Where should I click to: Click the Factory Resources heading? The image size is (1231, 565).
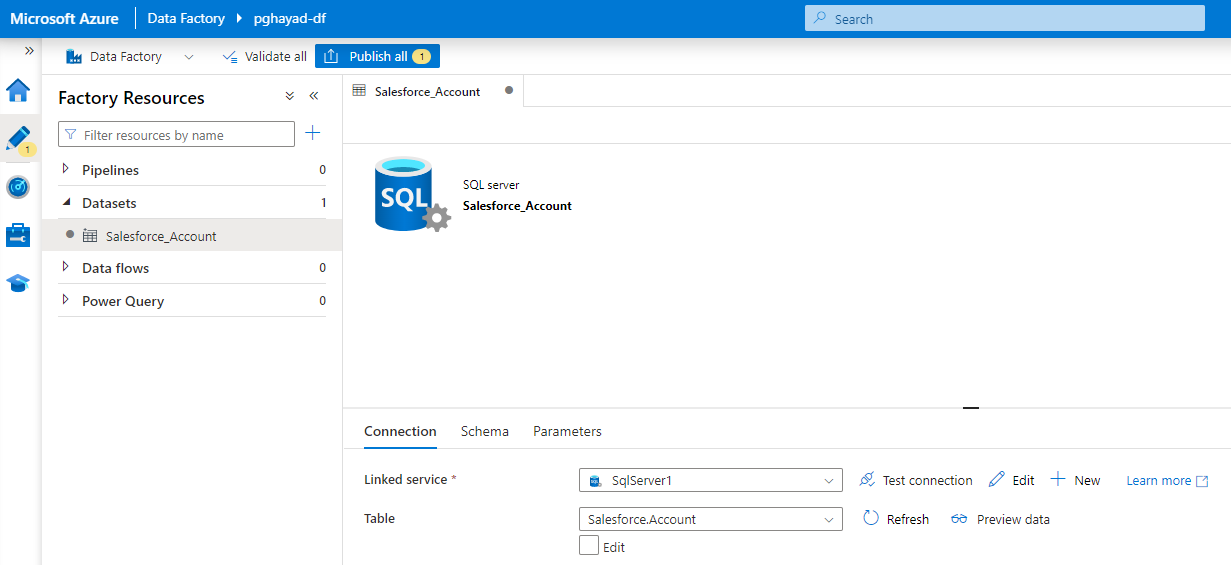click(131, 98)
